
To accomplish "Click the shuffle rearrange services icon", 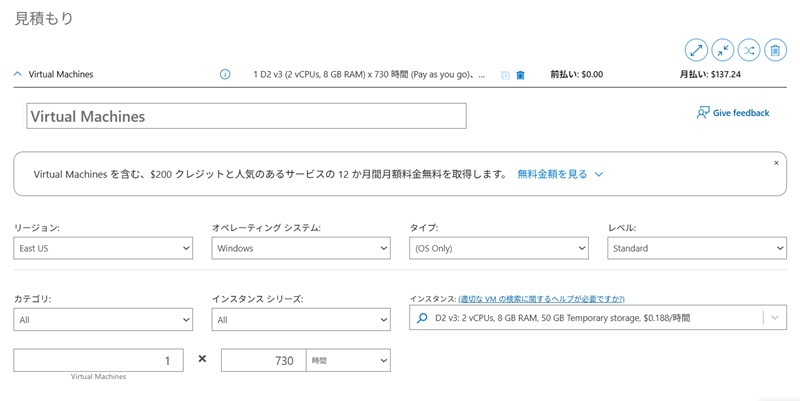I will point(749,49).
